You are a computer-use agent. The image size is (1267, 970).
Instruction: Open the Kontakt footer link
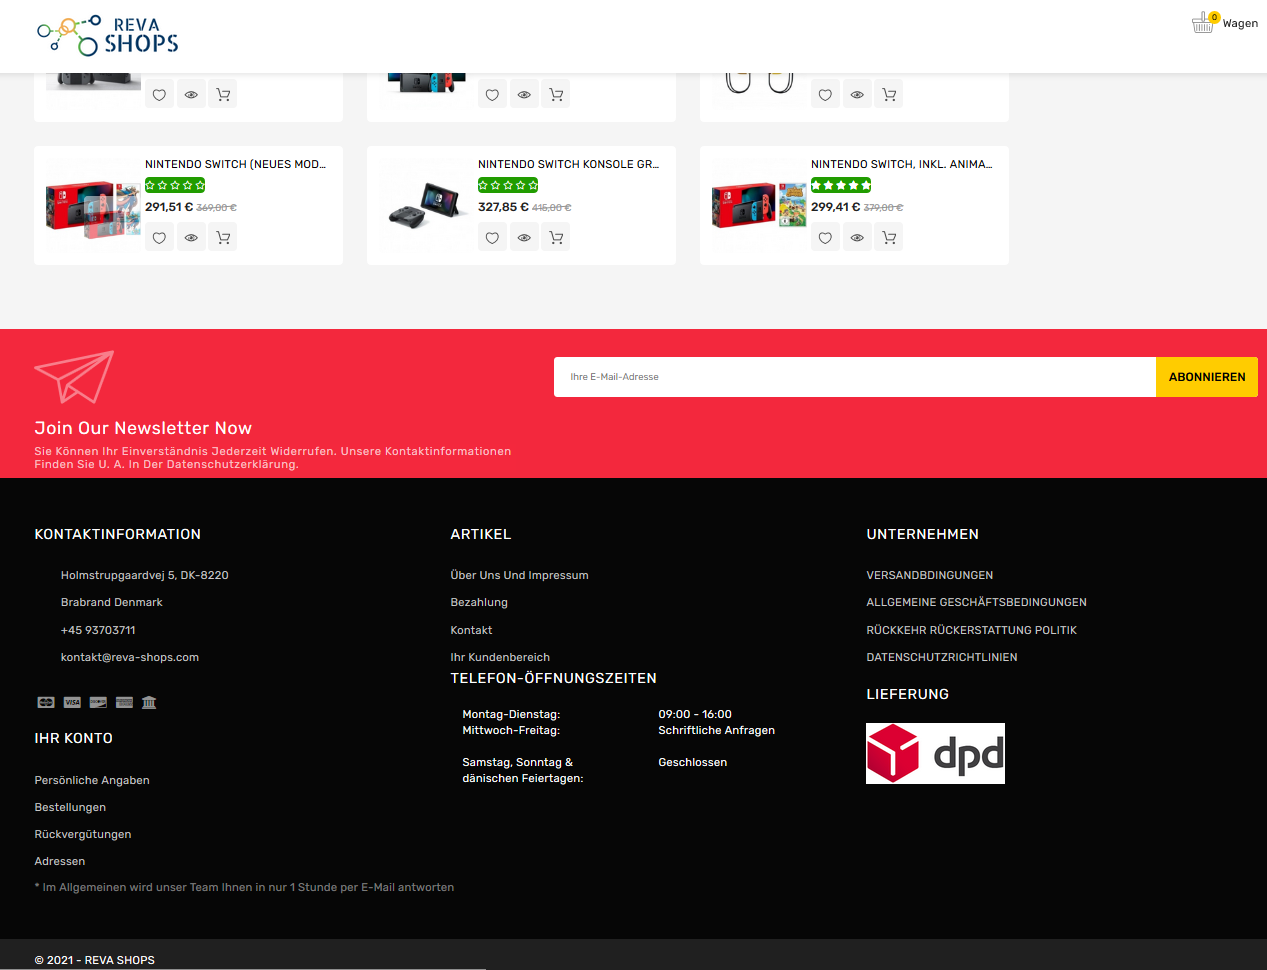tap(471, 630)
